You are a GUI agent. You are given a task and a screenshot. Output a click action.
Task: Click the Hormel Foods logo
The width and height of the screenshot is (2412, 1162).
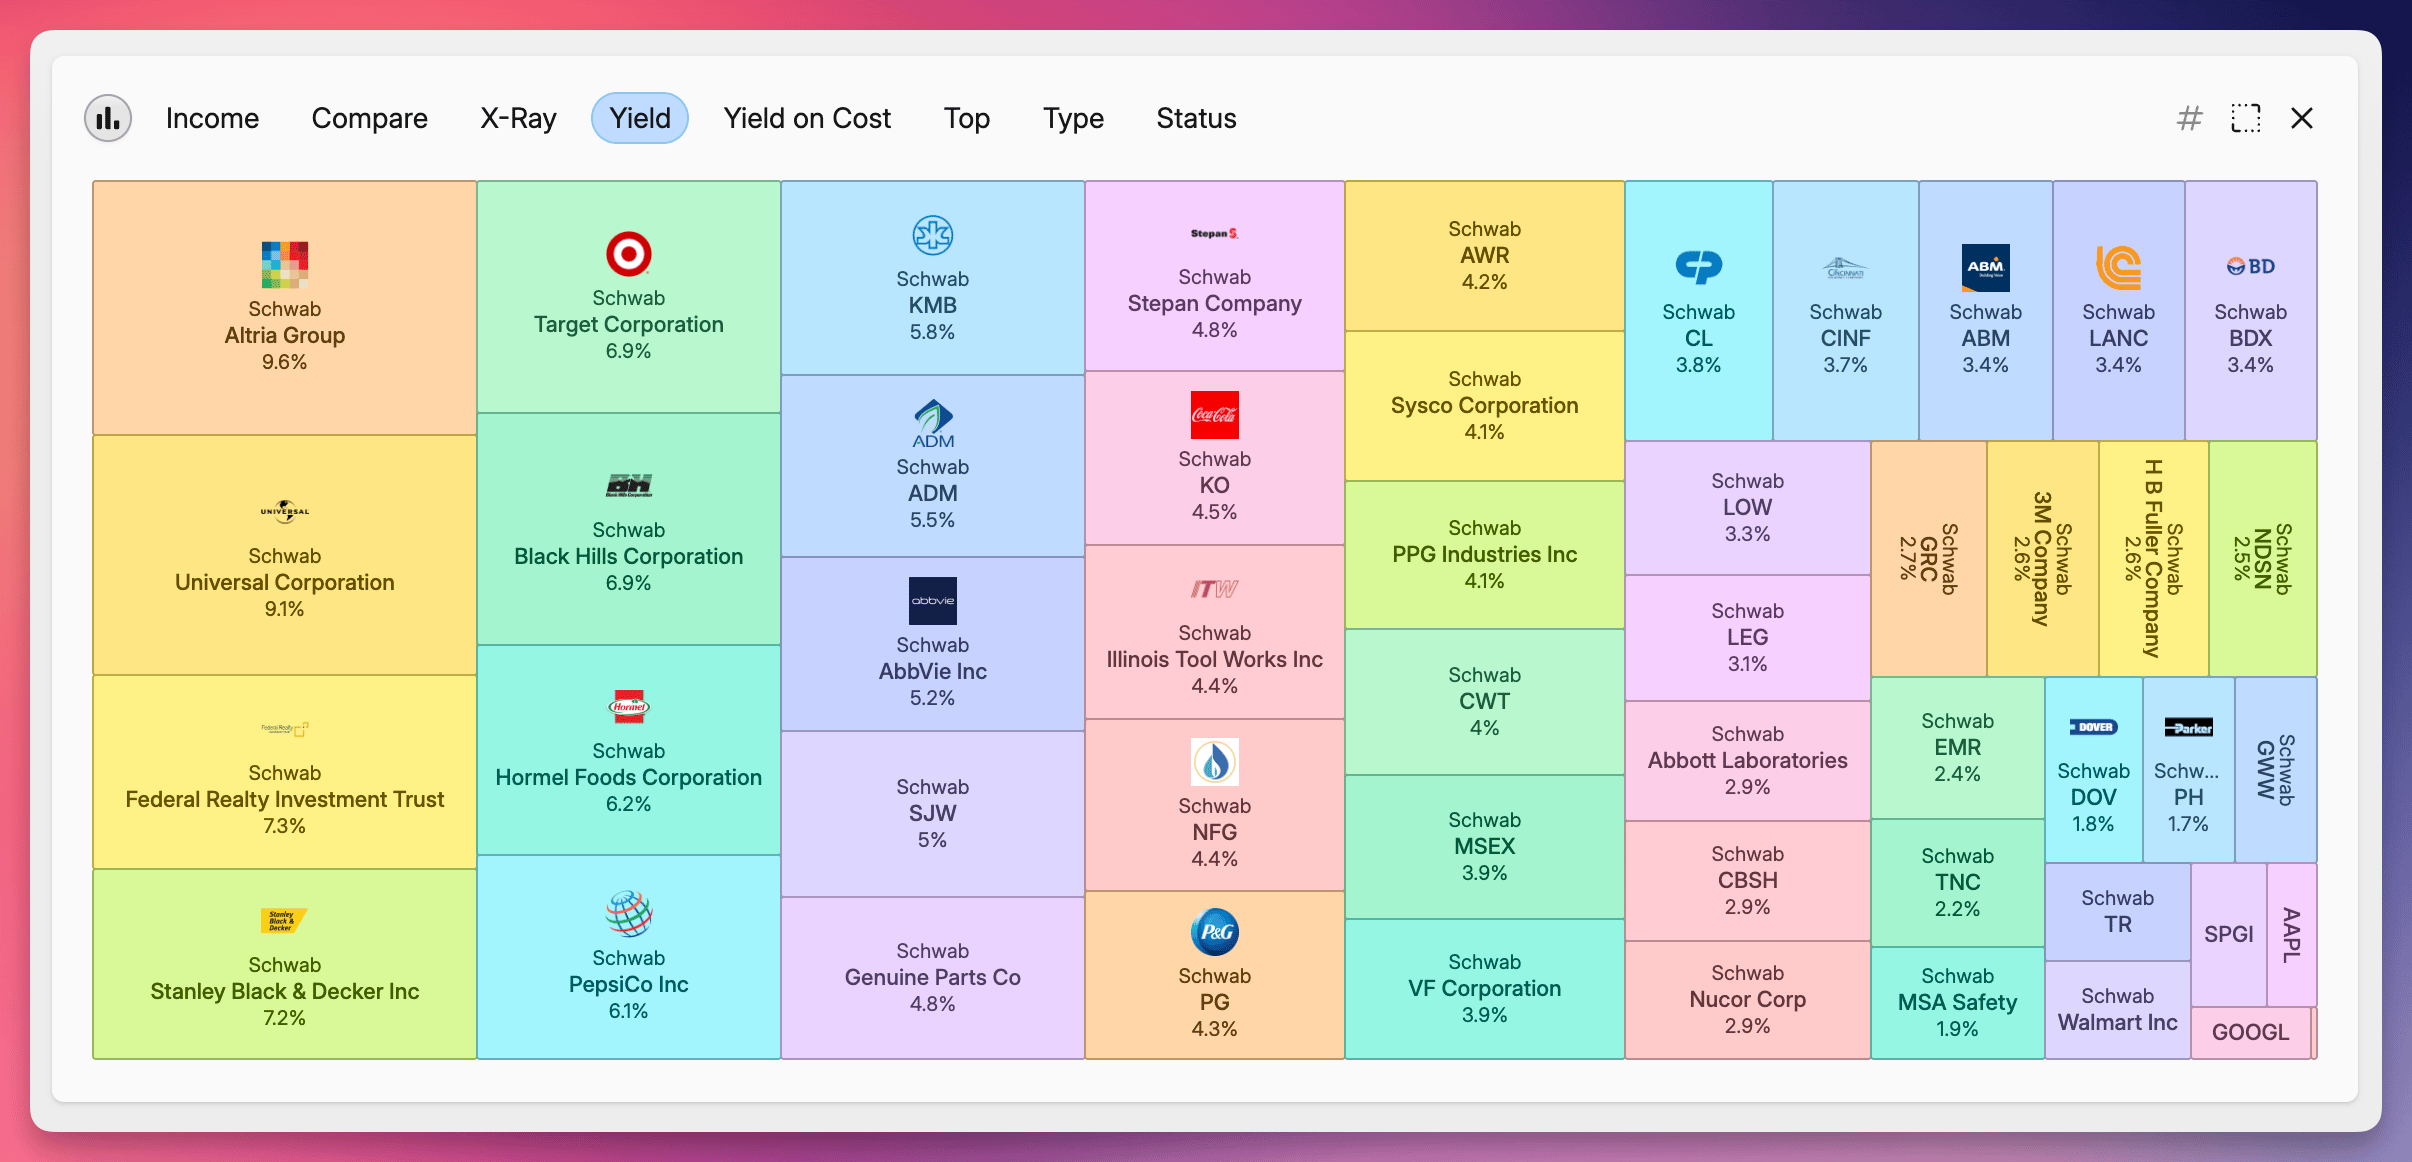[x=629, y=707]
